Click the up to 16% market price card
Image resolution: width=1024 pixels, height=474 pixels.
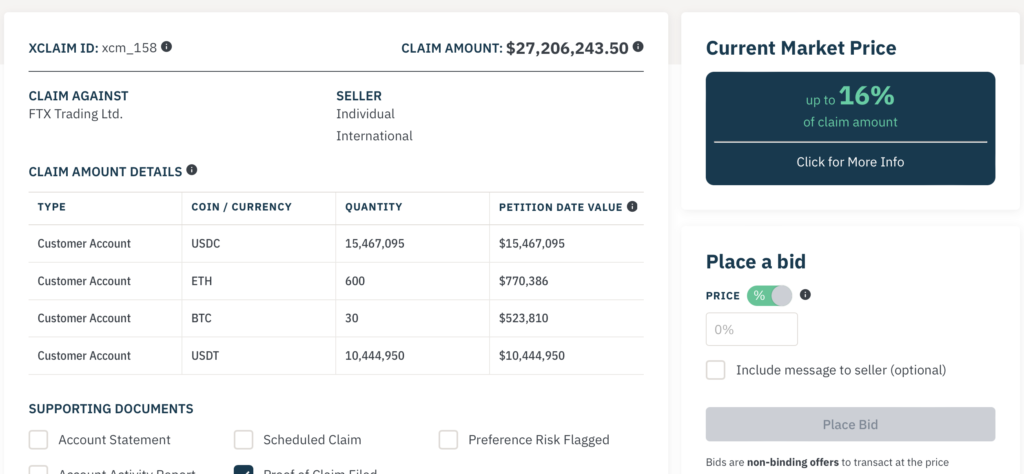pyautogui.click(x=850, y=128)
